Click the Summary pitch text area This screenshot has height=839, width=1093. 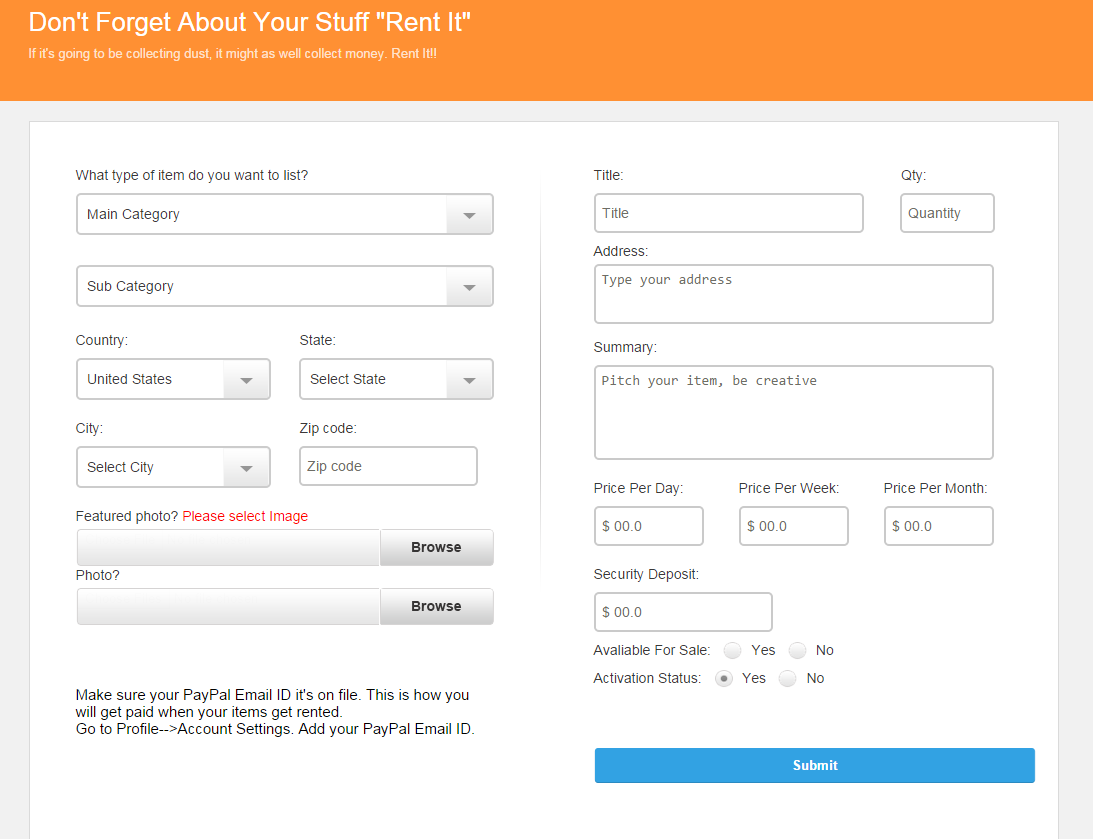pos(793,413)
